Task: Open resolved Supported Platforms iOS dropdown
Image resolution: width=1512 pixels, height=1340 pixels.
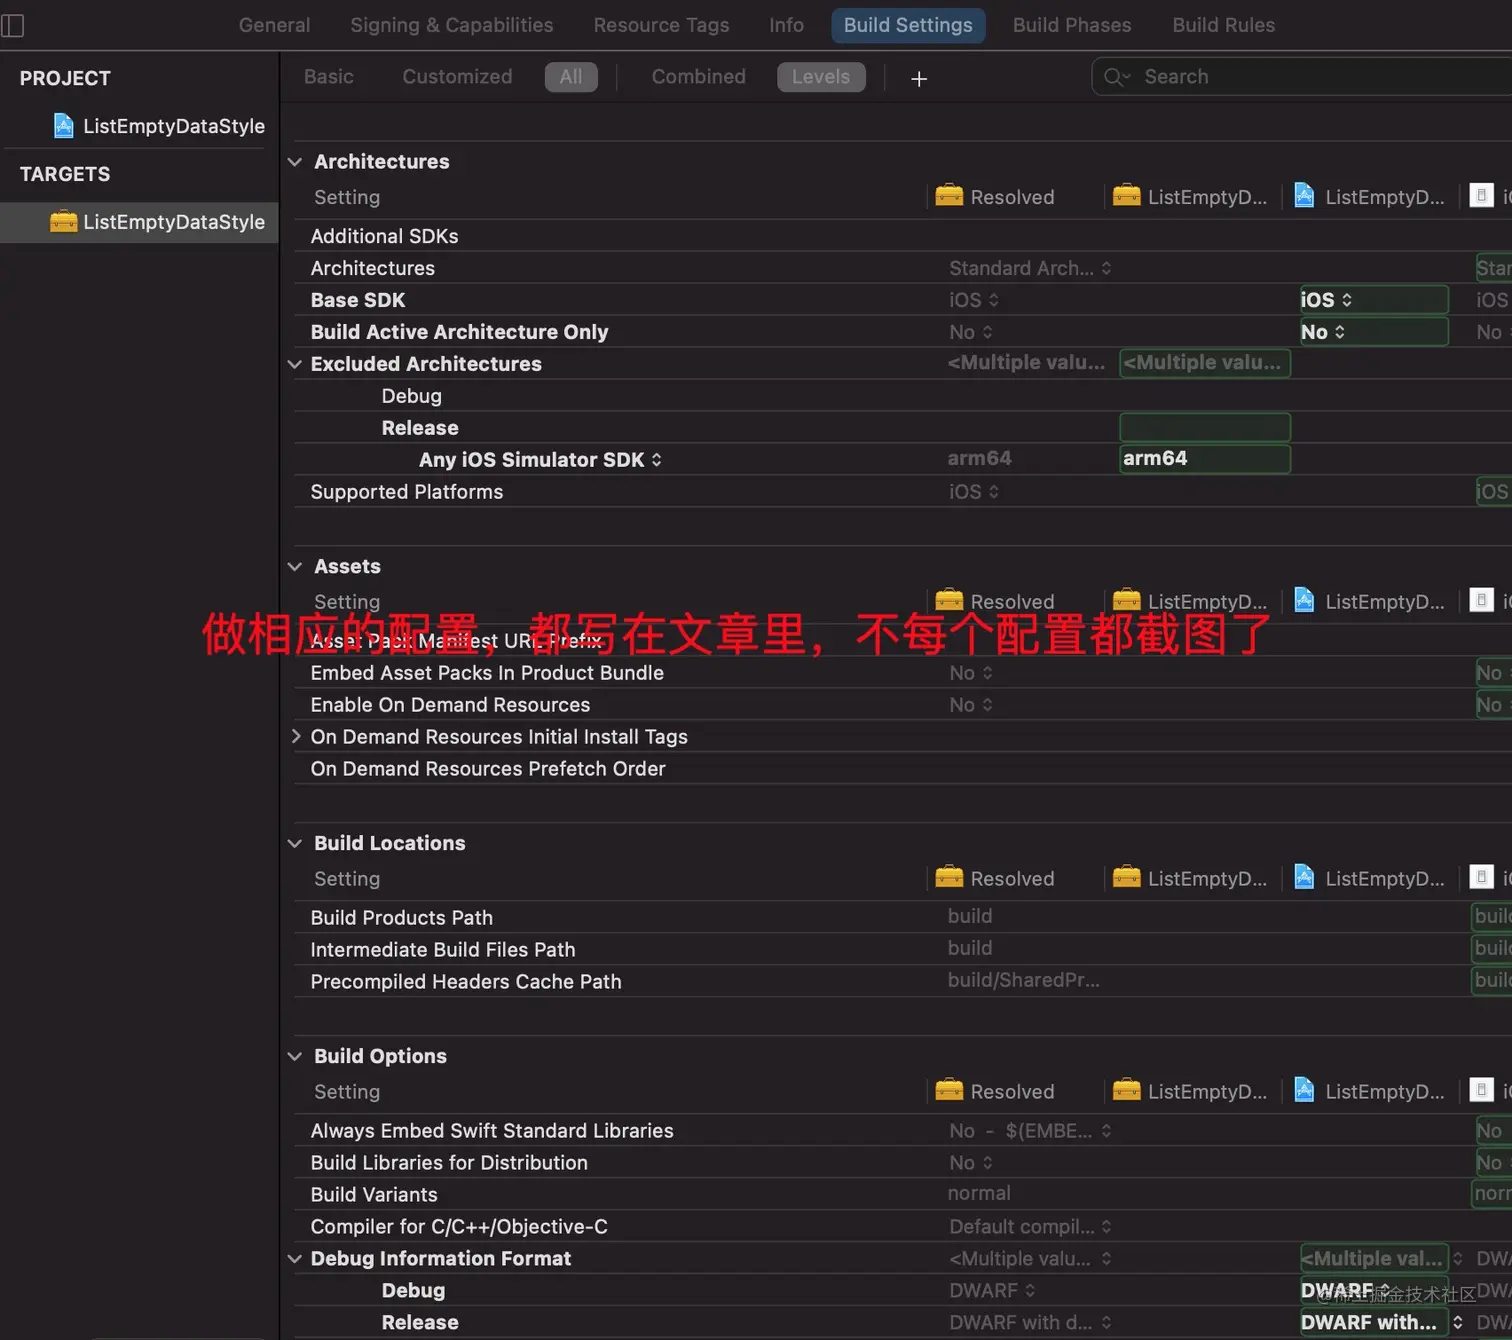Action: point(974,492)
